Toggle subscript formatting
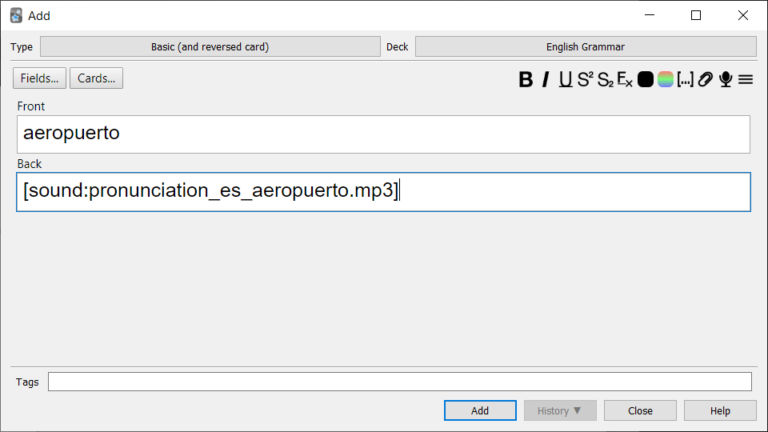 604,80
